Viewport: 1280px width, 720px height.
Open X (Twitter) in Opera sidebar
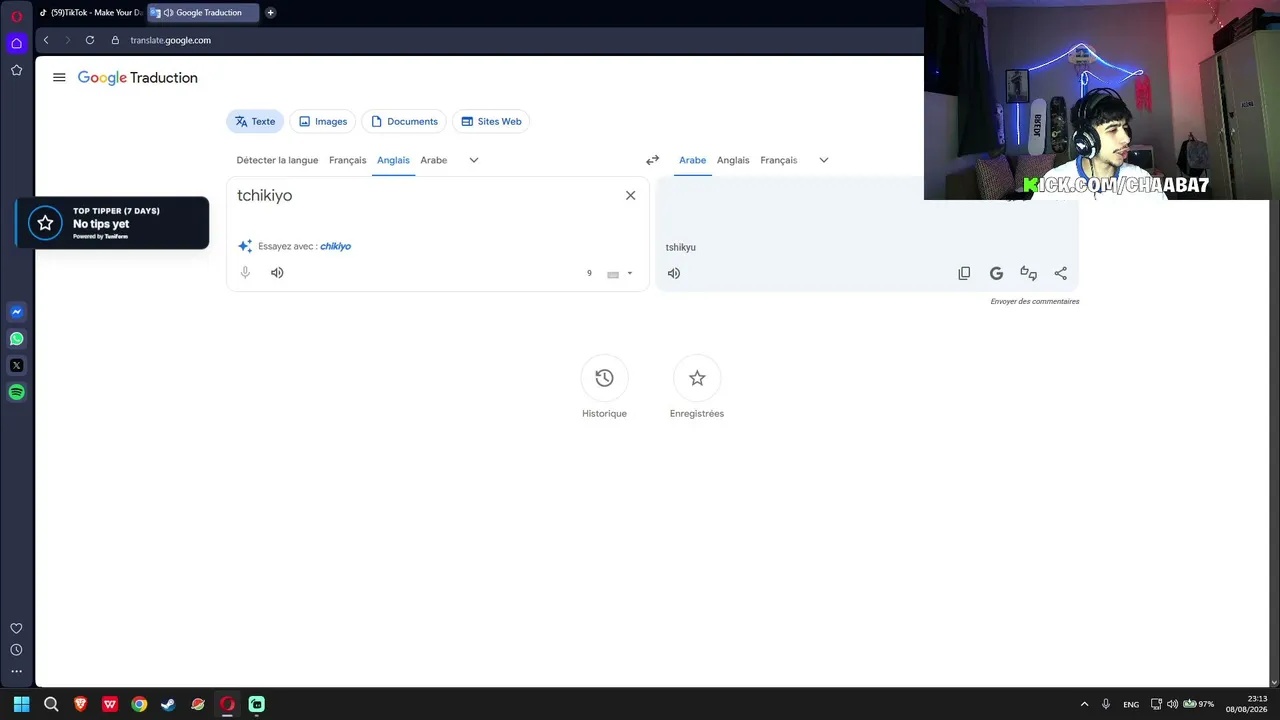(x=16, y=365)
